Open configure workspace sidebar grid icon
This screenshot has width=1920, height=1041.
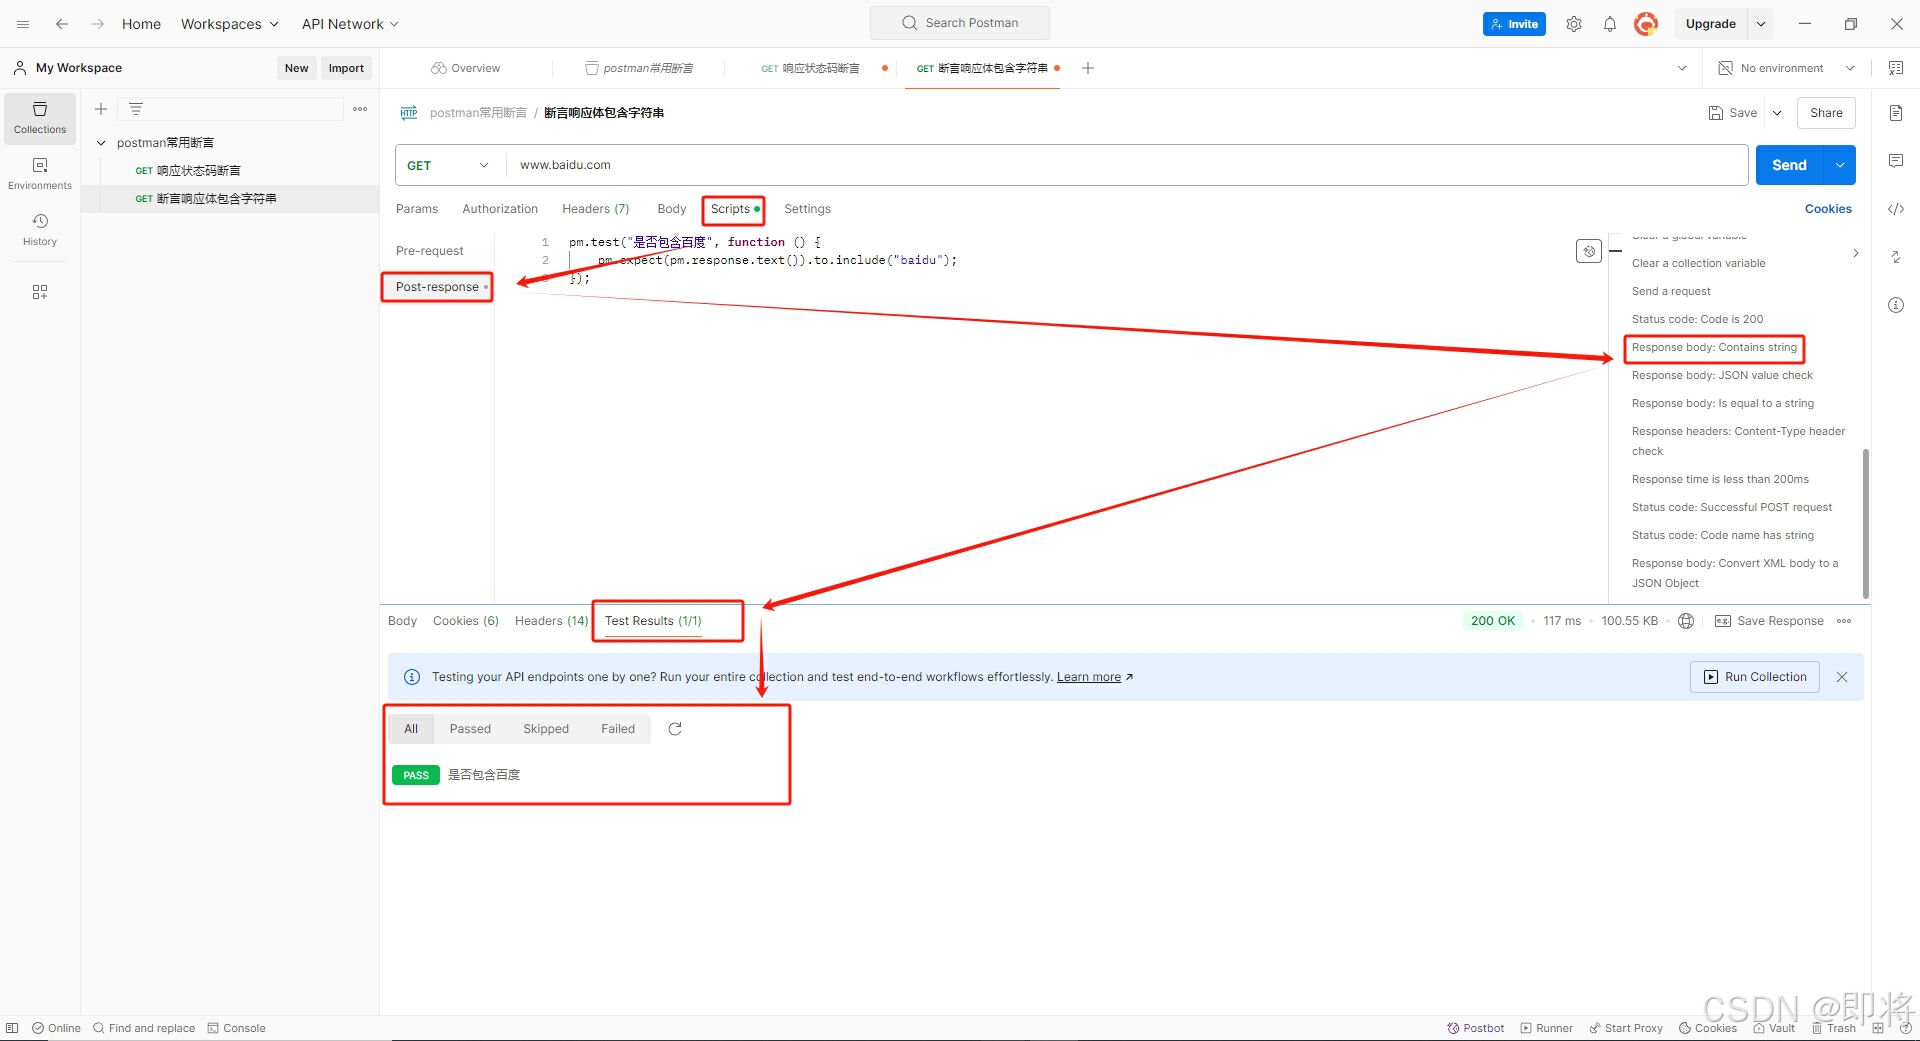tap(40, 292)
